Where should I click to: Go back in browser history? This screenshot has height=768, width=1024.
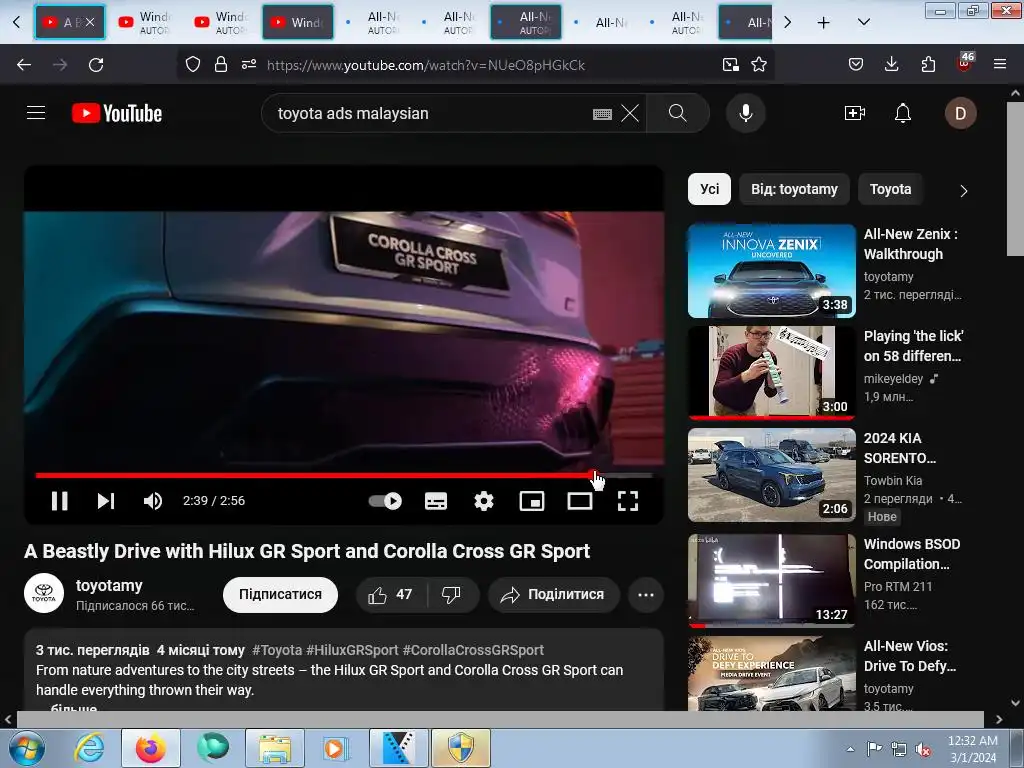24,64
